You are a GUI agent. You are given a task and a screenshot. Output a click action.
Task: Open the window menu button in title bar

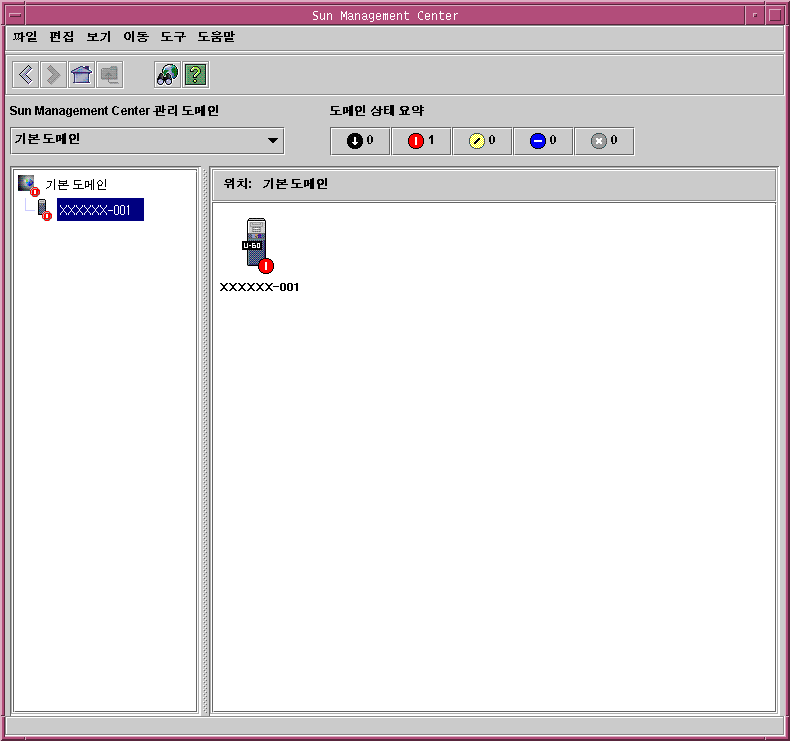(x=16, y=15)
